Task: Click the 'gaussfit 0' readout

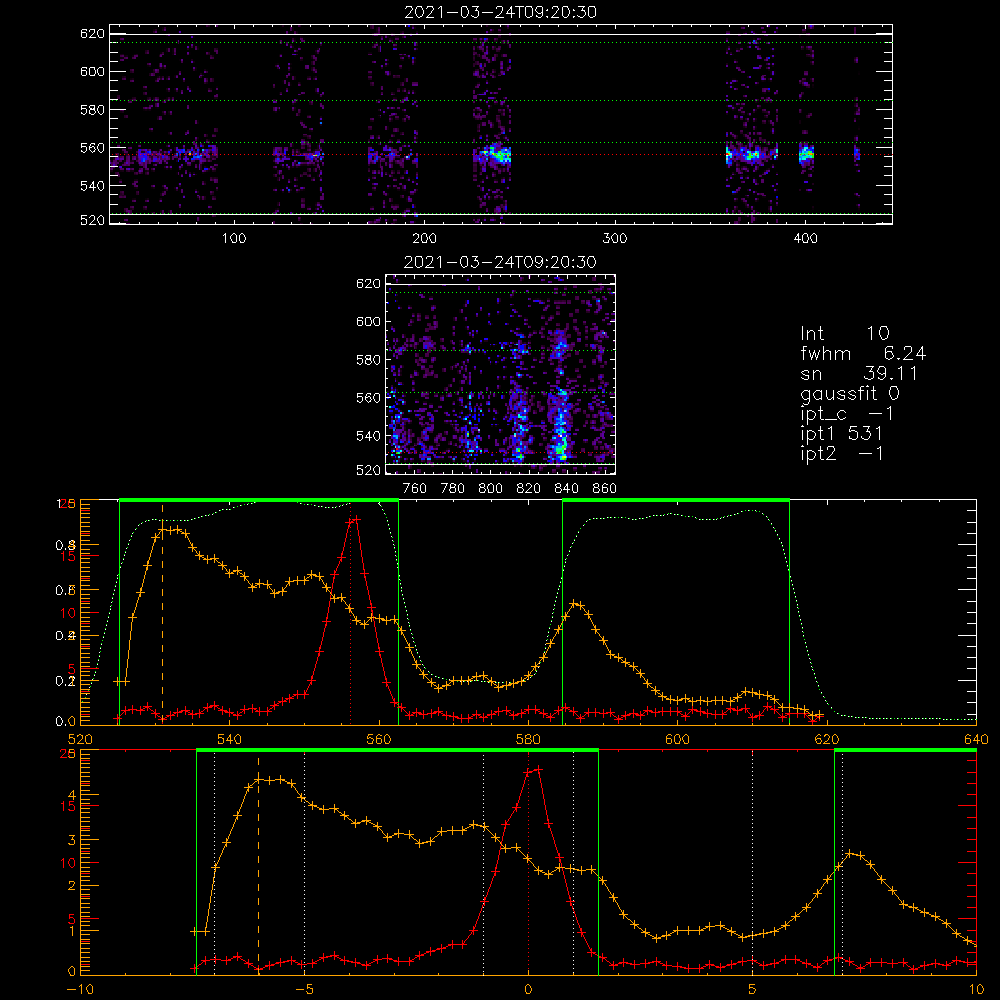Action: 850,394
